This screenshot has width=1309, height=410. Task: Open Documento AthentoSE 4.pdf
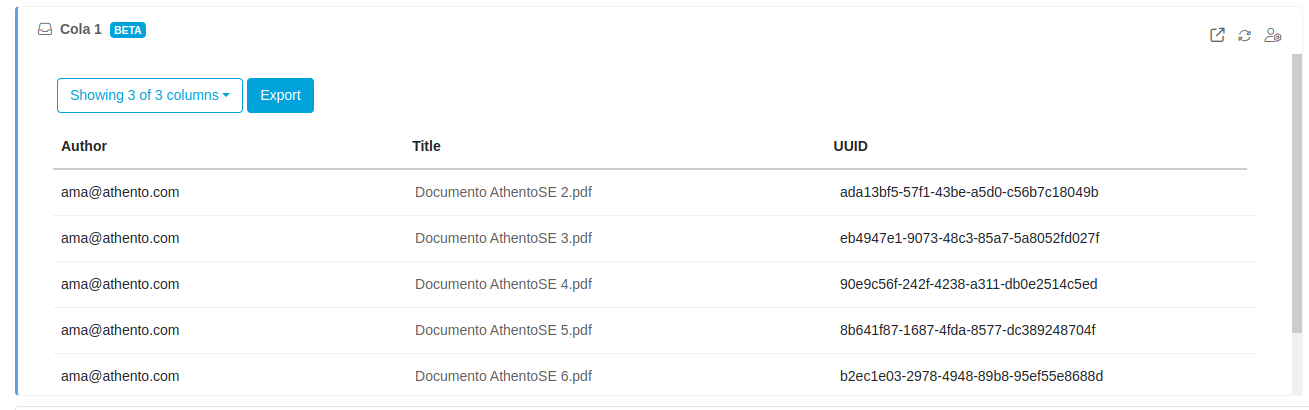pos(503,284)
